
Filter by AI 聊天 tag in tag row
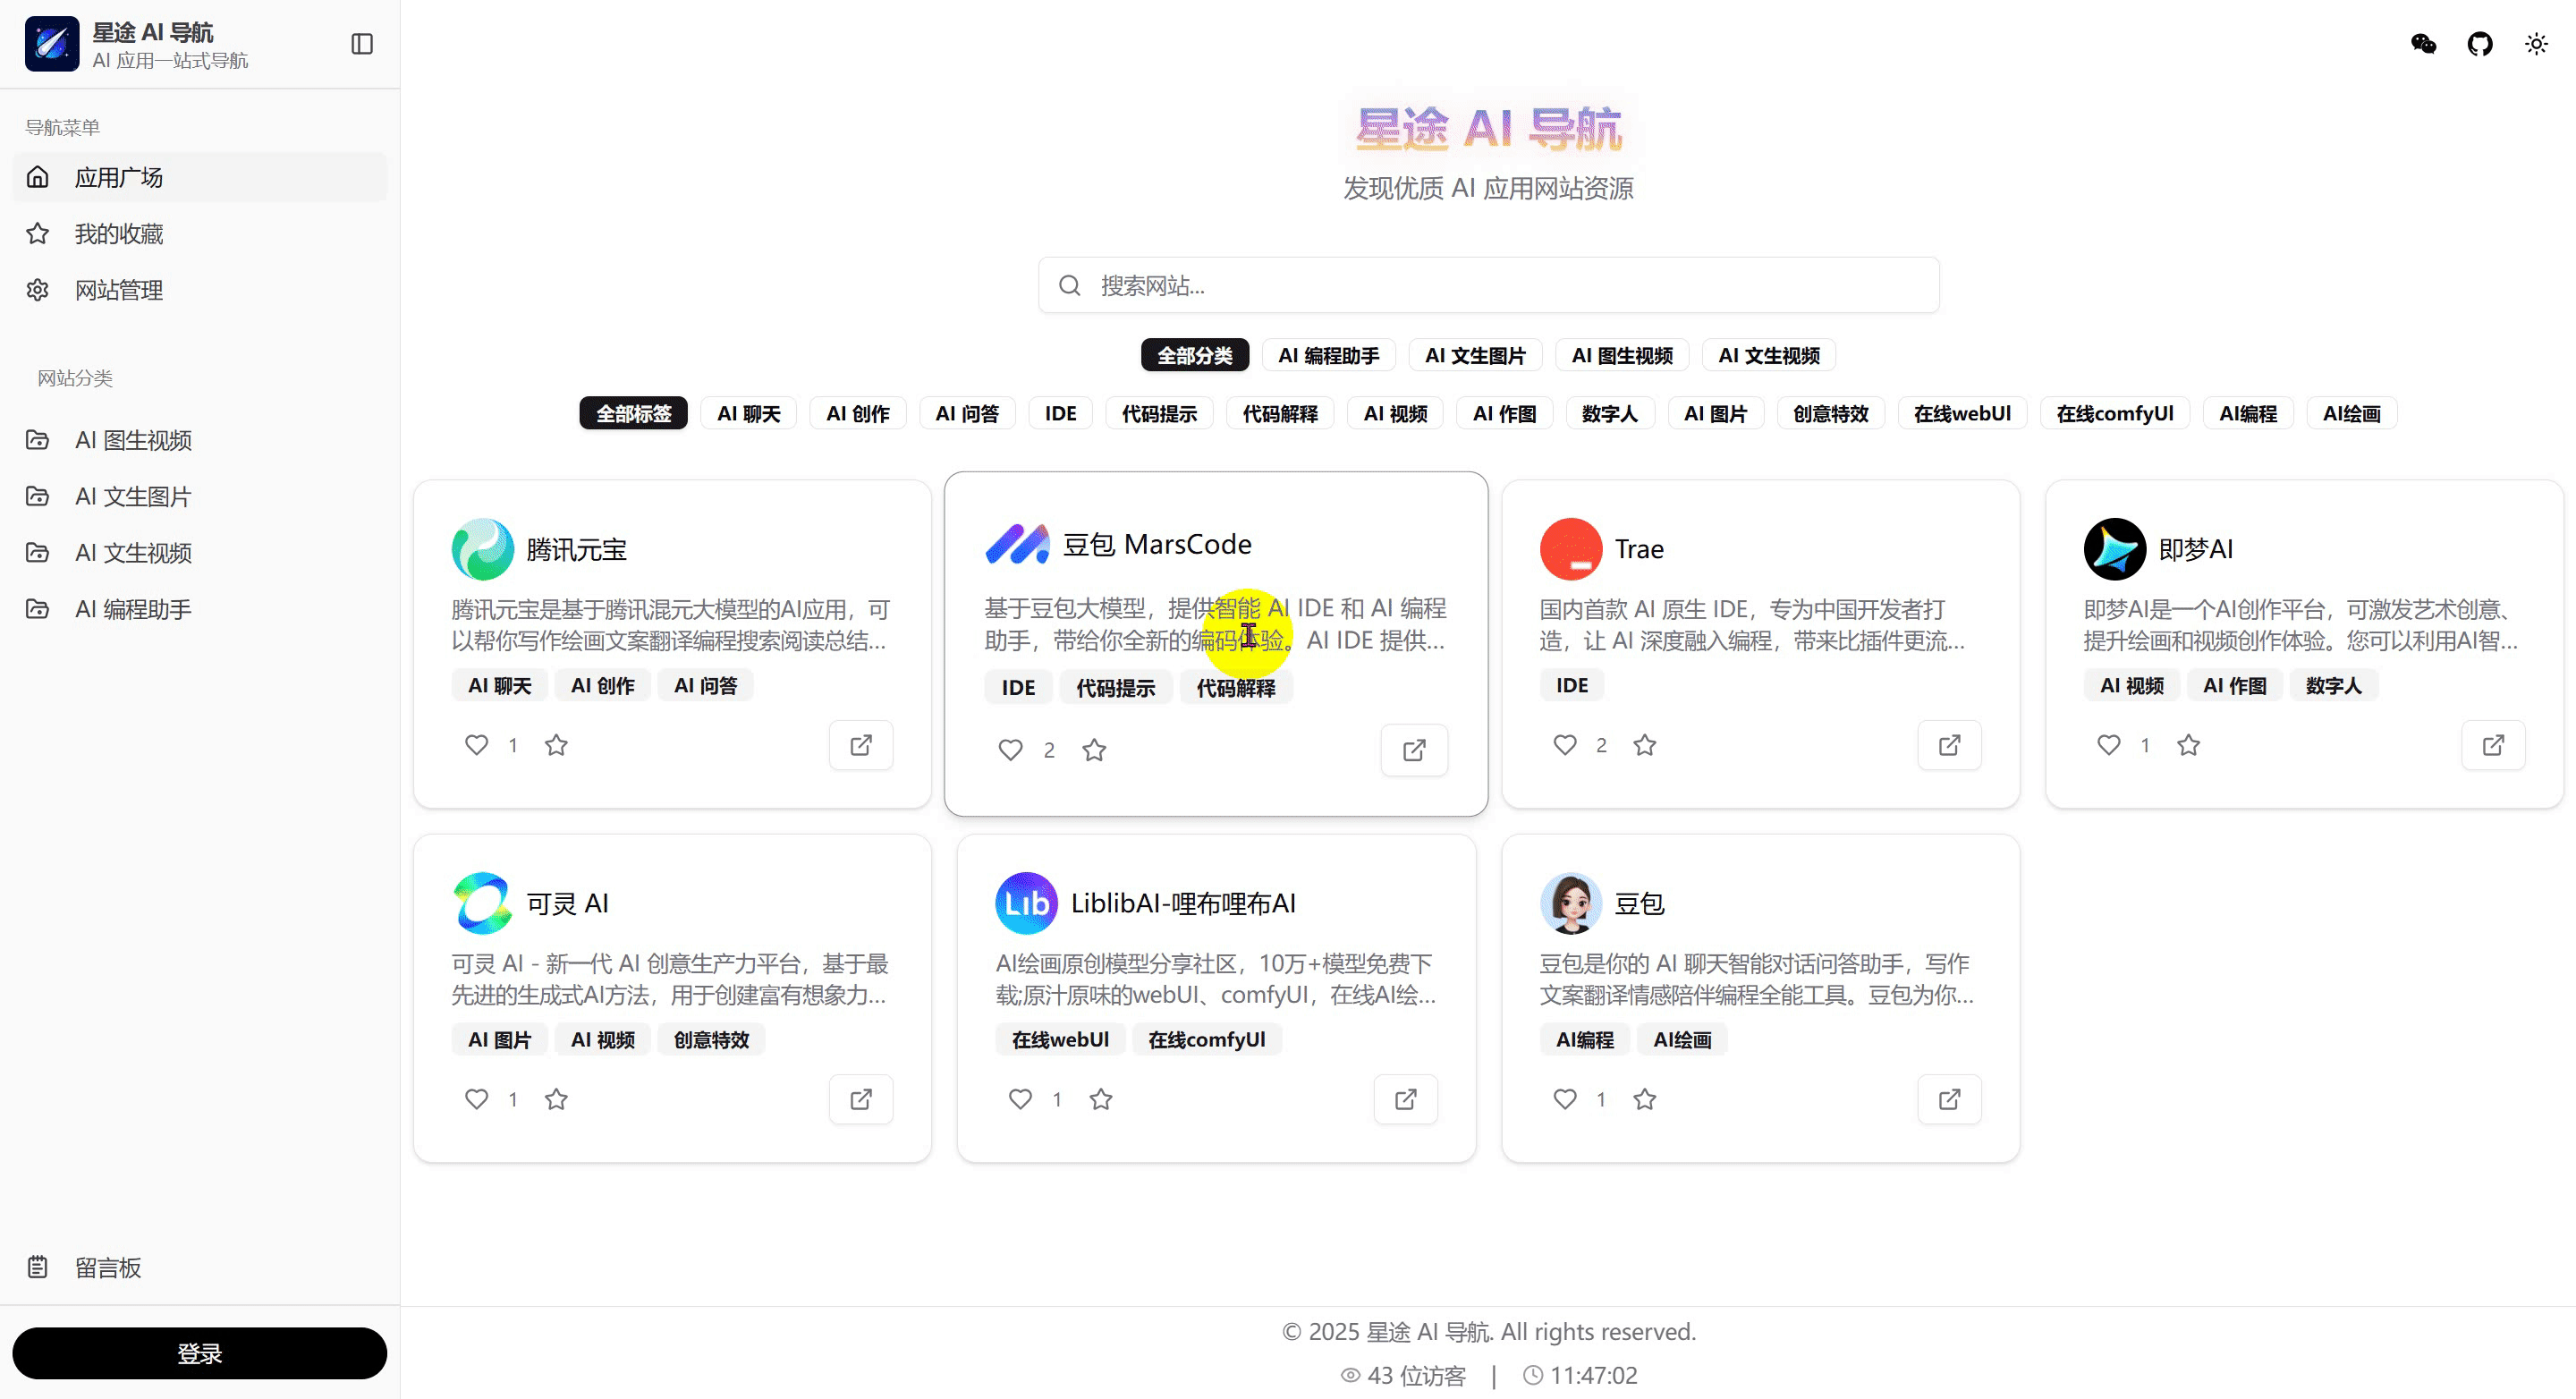click(749, 413)
